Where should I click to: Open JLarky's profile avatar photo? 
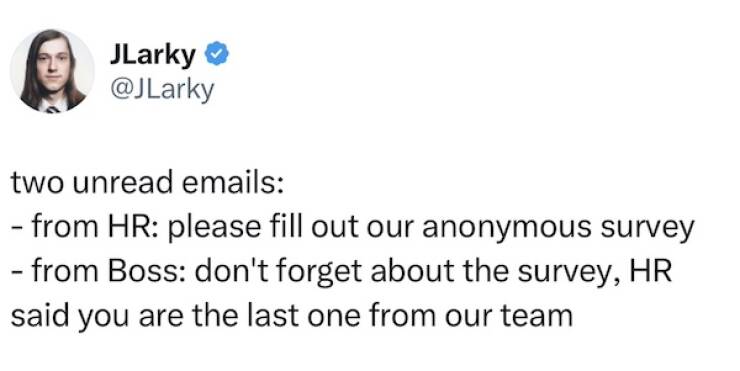tap(52, 71)
